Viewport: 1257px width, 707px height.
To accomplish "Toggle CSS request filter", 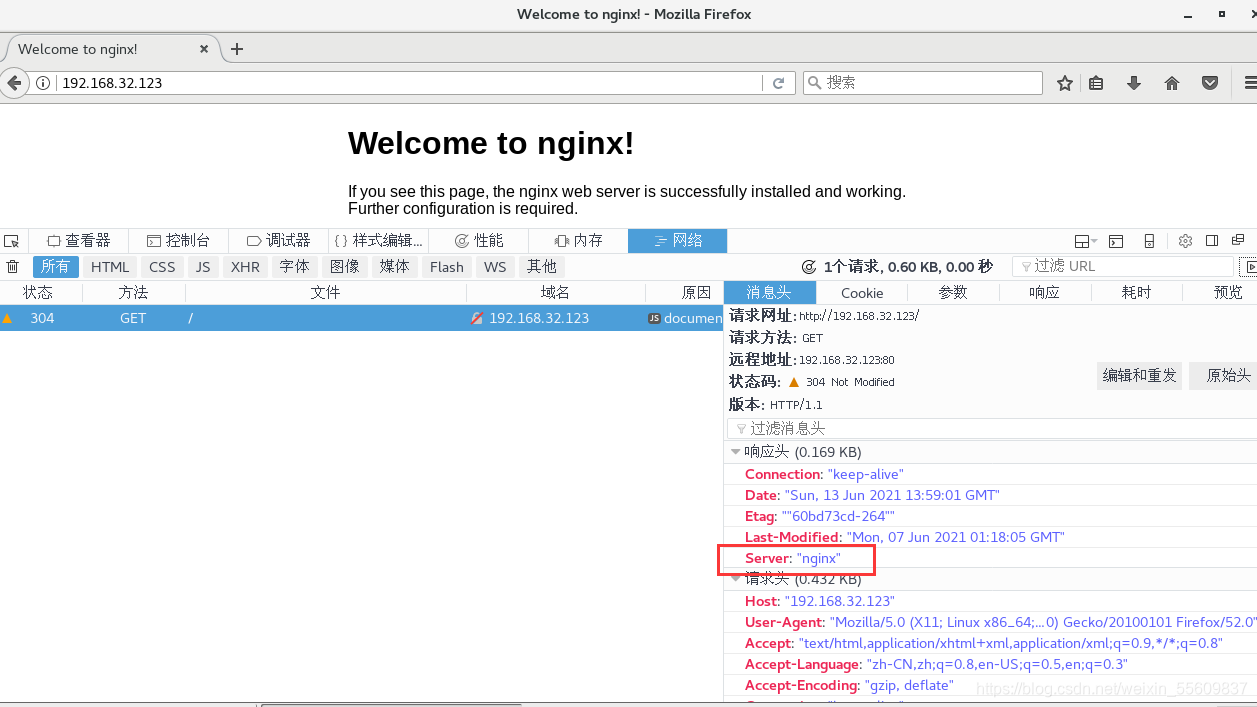I will 162,267.
